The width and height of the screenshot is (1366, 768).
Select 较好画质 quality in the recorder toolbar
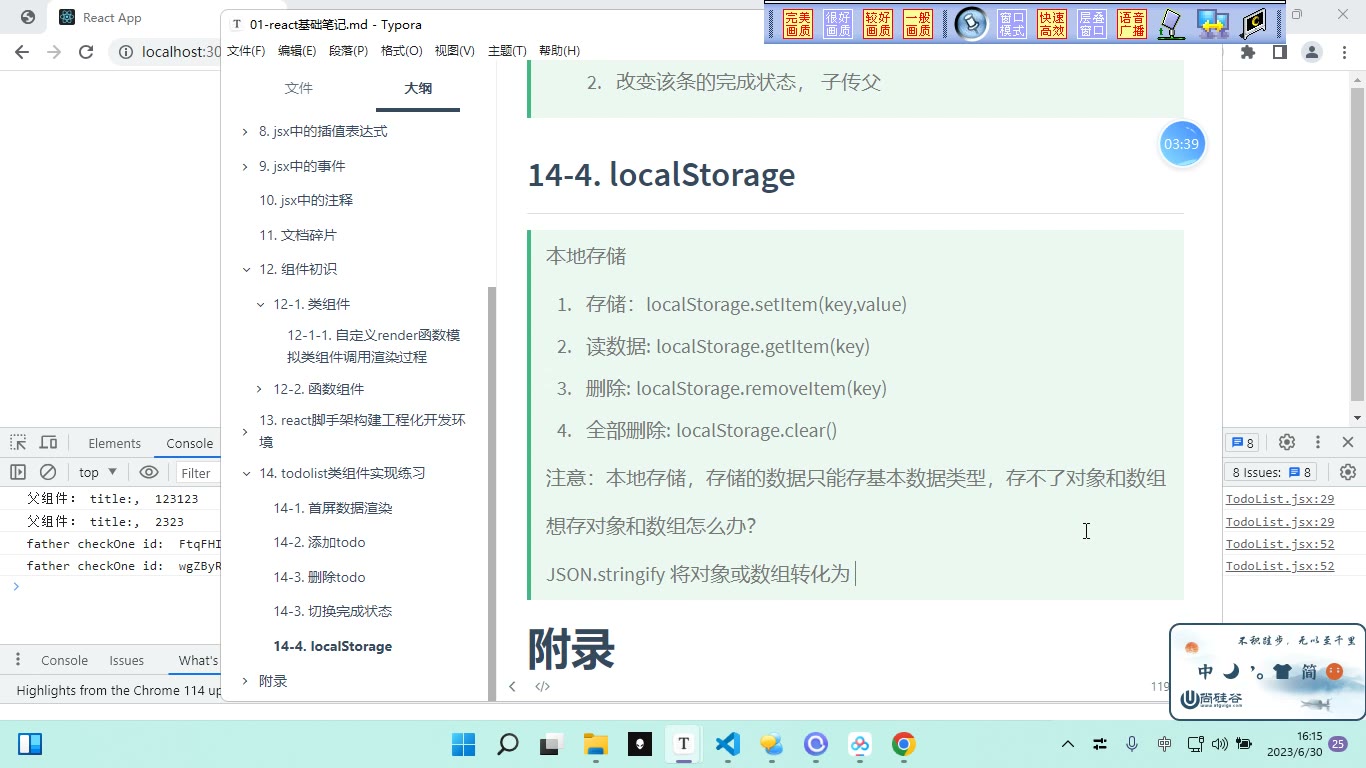point(878,24)
